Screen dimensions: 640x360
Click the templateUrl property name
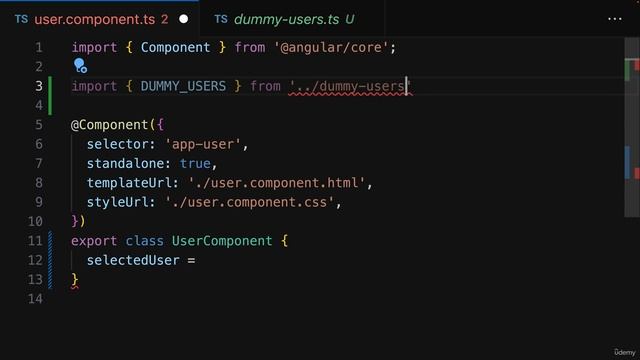(129, 183)
